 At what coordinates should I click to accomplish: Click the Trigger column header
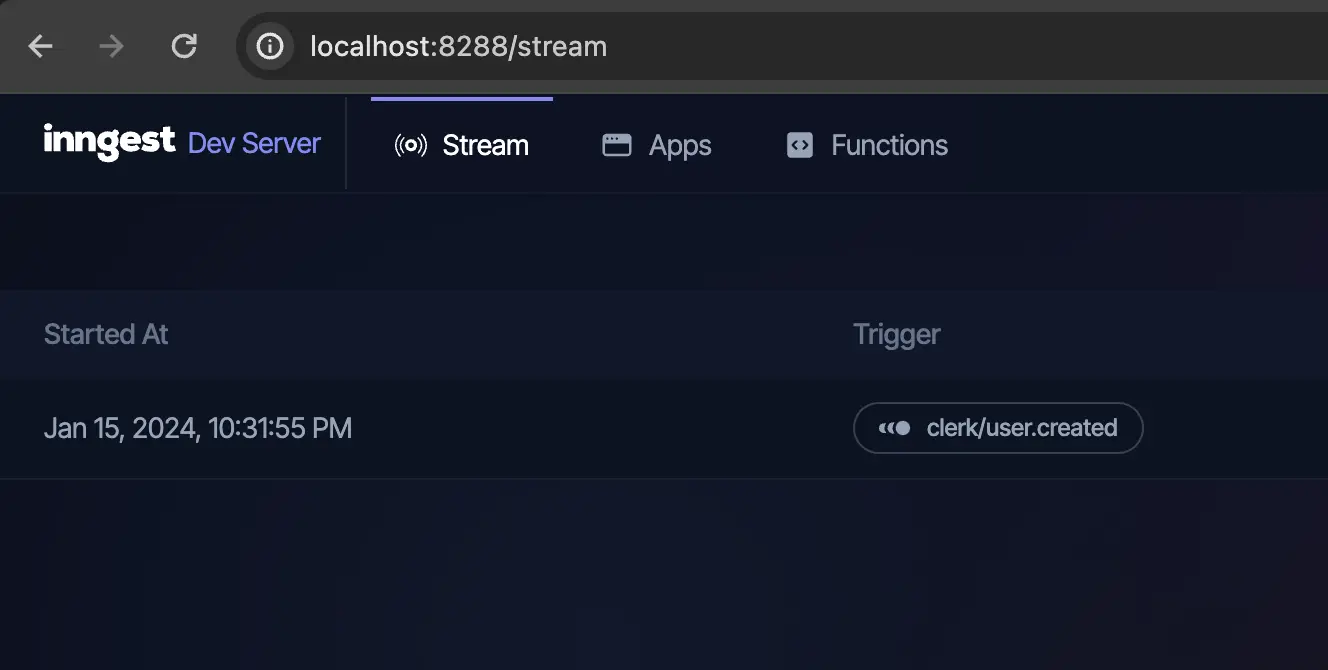pyautogui.click(x=895, y=334)
